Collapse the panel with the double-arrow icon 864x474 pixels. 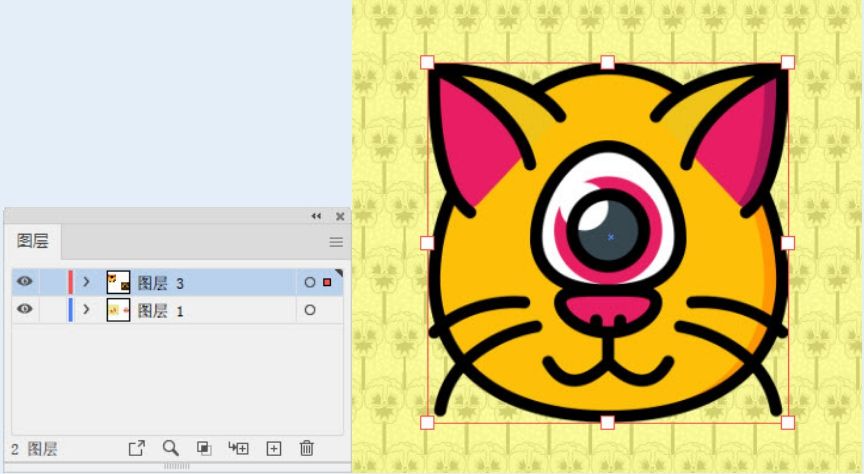[316, 216]
